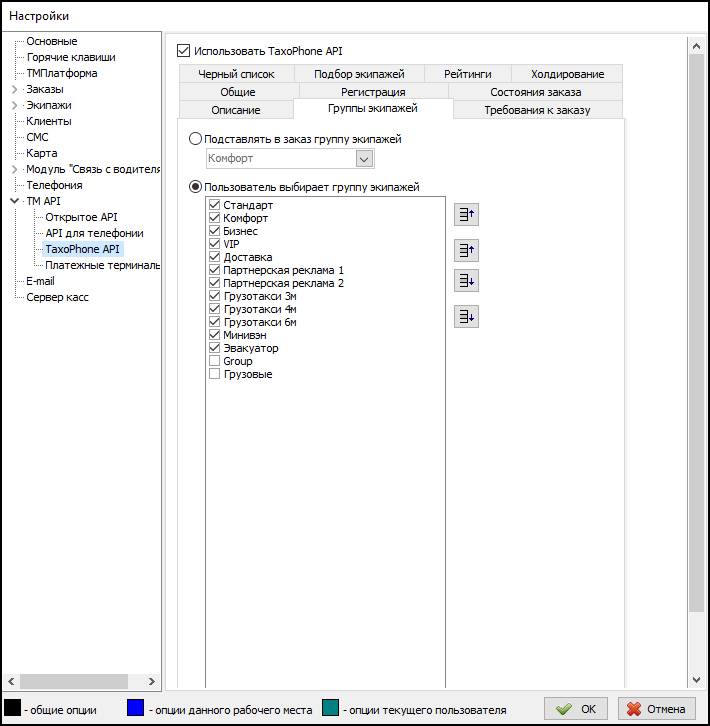Click the down arrow of the right scrollbar

click(697, 679)
